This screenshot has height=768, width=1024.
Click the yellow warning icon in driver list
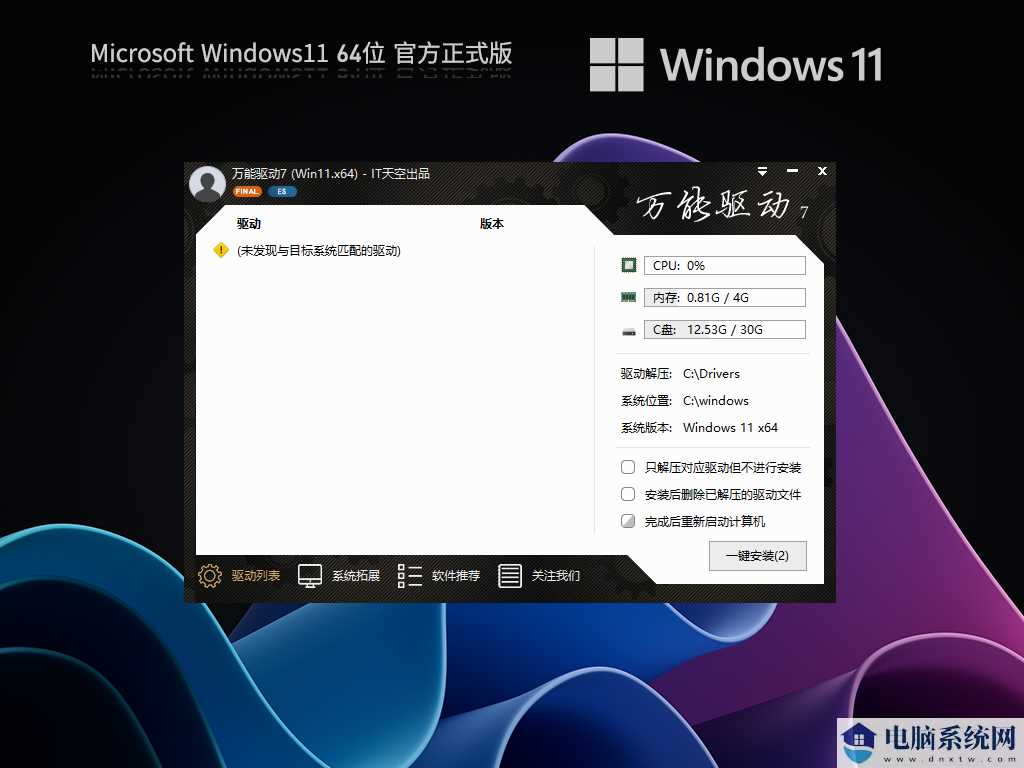[221, 250]
